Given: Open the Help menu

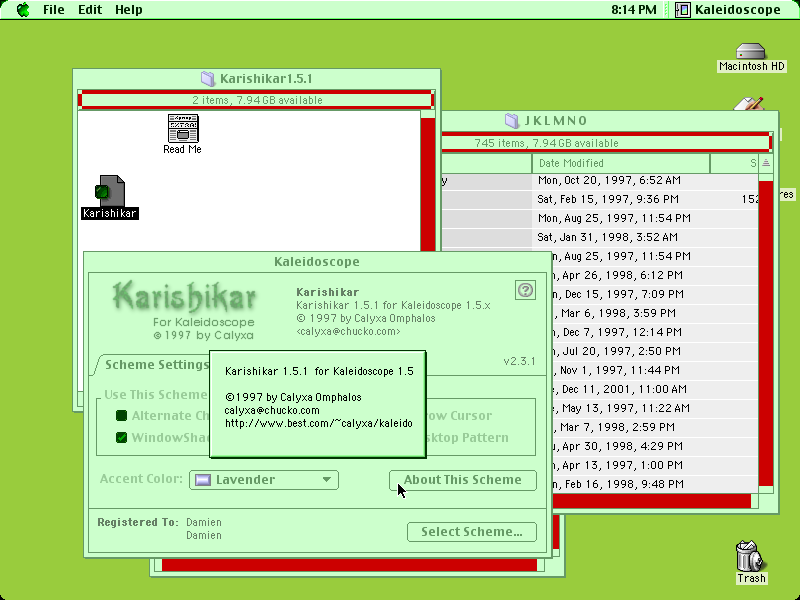Looking at the screenshot, I should point(129,10).
